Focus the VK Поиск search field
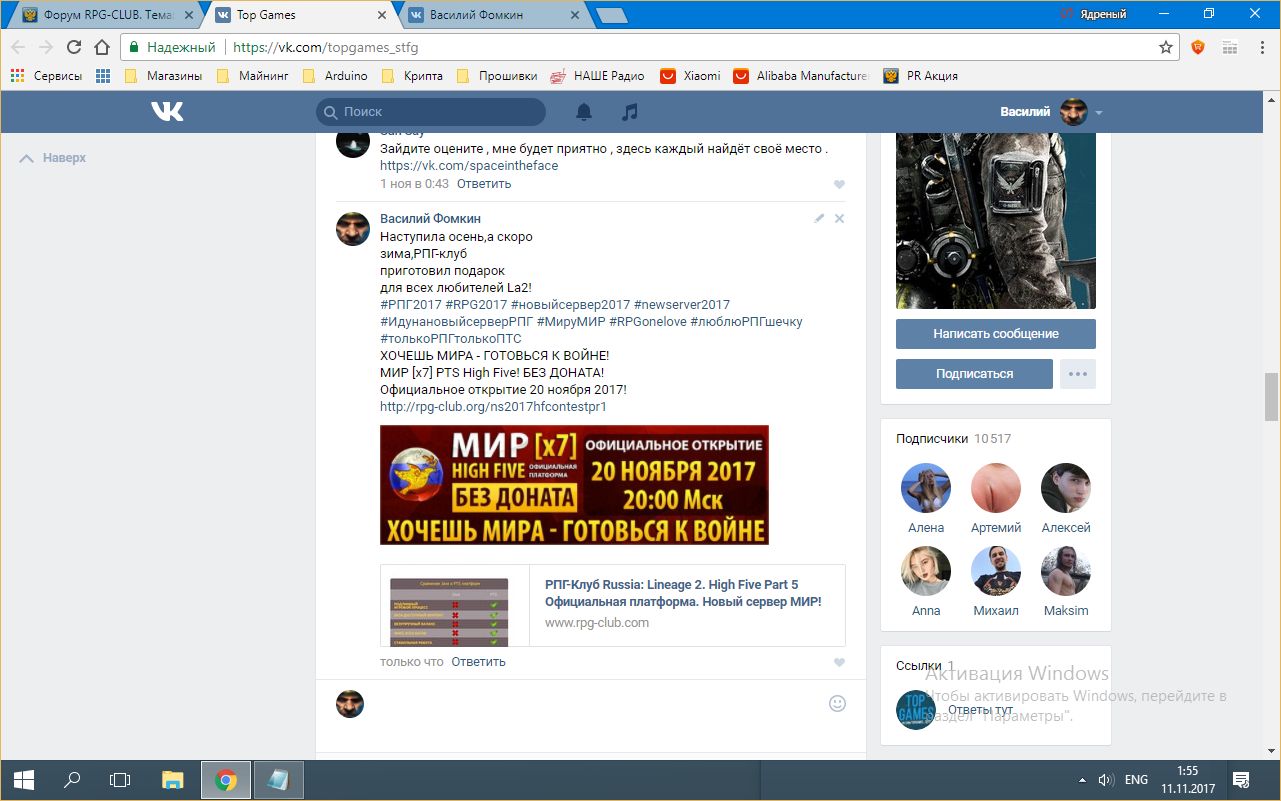 431,112
